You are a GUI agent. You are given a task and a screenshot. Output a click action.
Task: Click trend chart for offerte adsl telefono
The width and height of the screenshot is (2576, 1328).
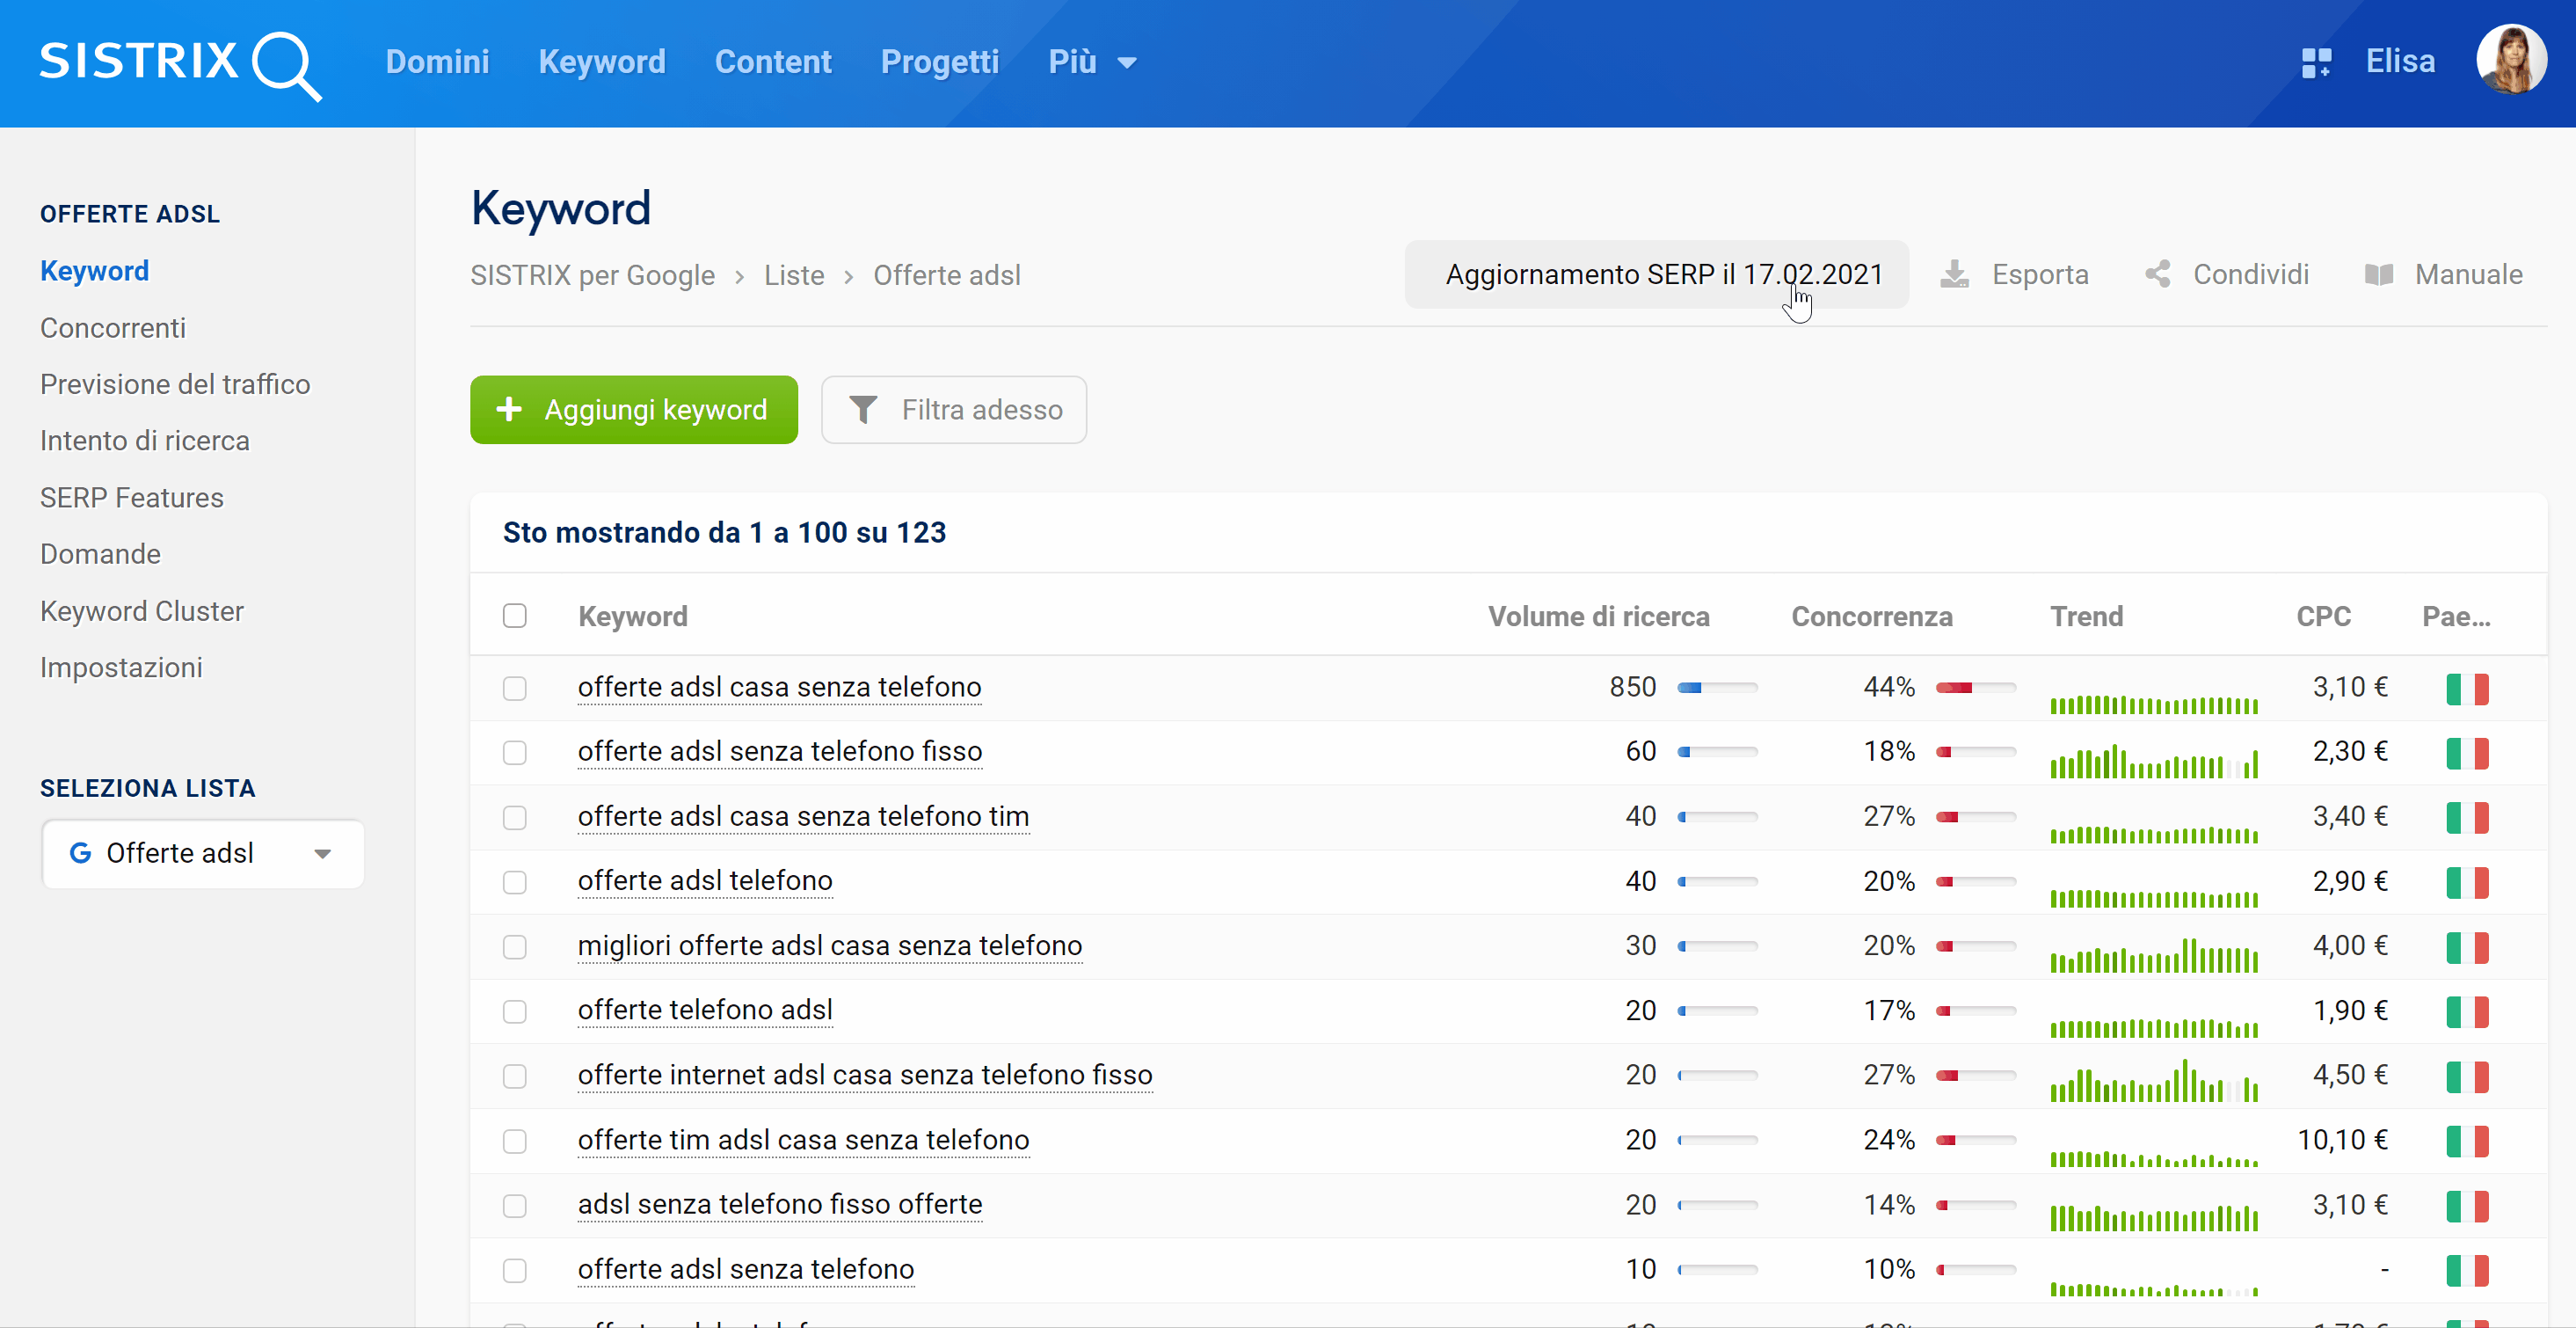coord(2154,898)
